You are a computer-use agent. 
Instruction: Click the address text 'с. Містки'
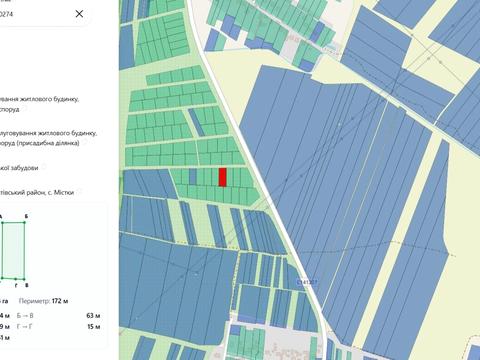61,193
